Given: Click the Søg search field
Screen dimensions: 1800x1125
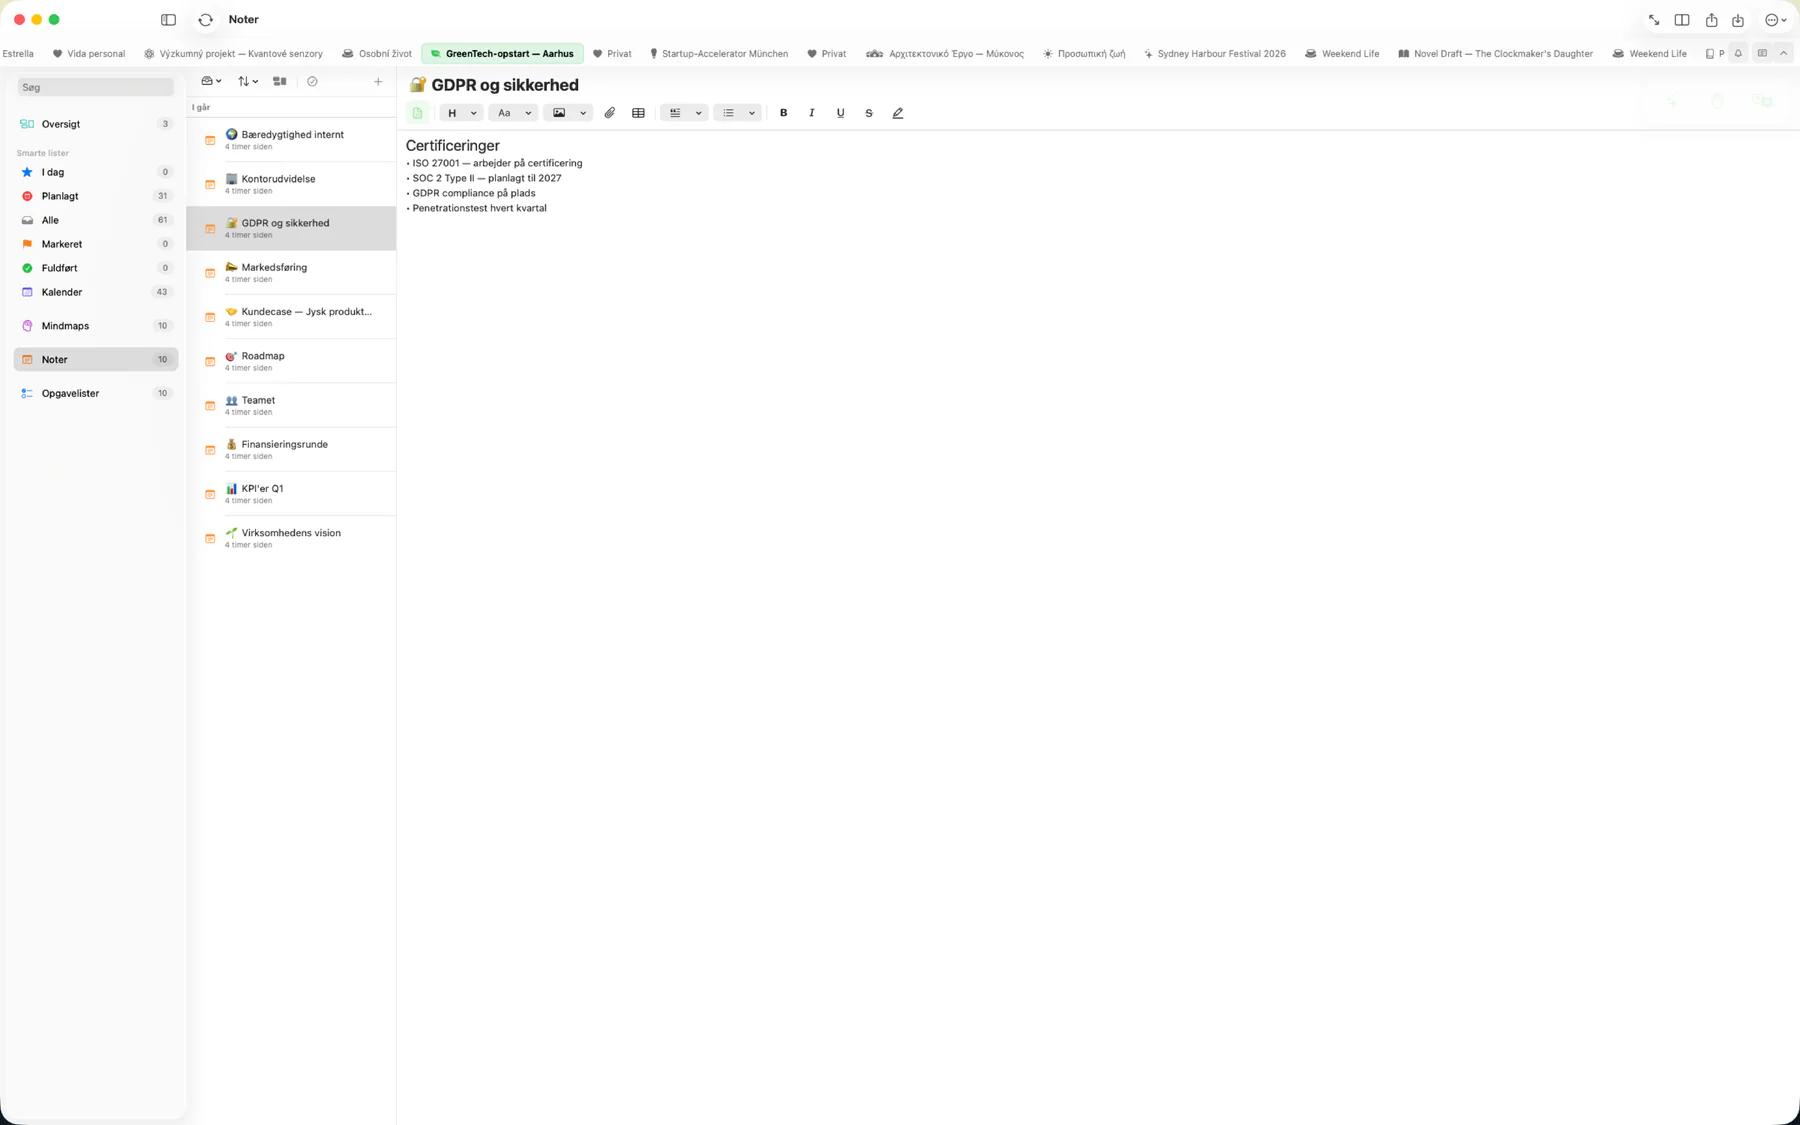Looking at the screenshot, I should (x=95, y=88).
